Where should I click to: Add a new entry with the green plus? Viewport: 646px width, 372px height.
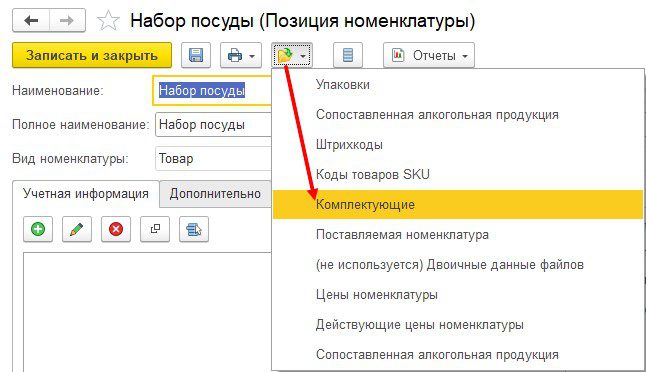point(38,229)
